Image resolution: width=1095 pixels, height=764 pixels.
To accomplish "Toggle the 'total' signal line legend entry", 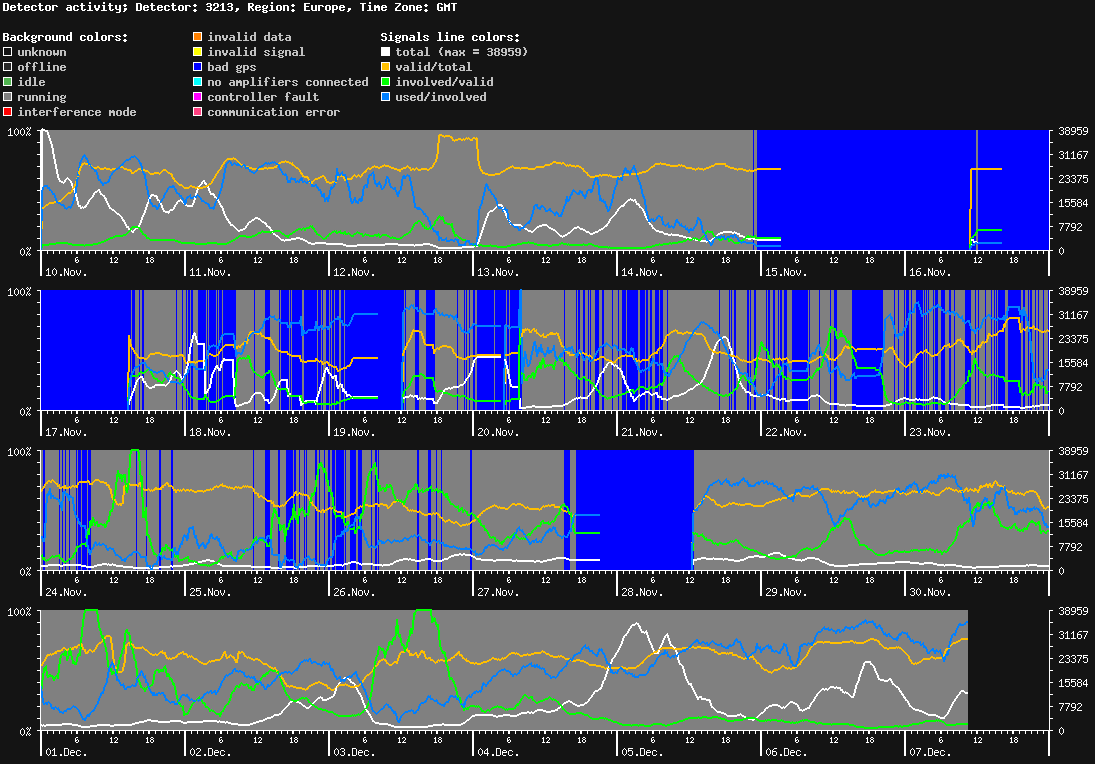I will pyautogui.click(x=385, y=52).
